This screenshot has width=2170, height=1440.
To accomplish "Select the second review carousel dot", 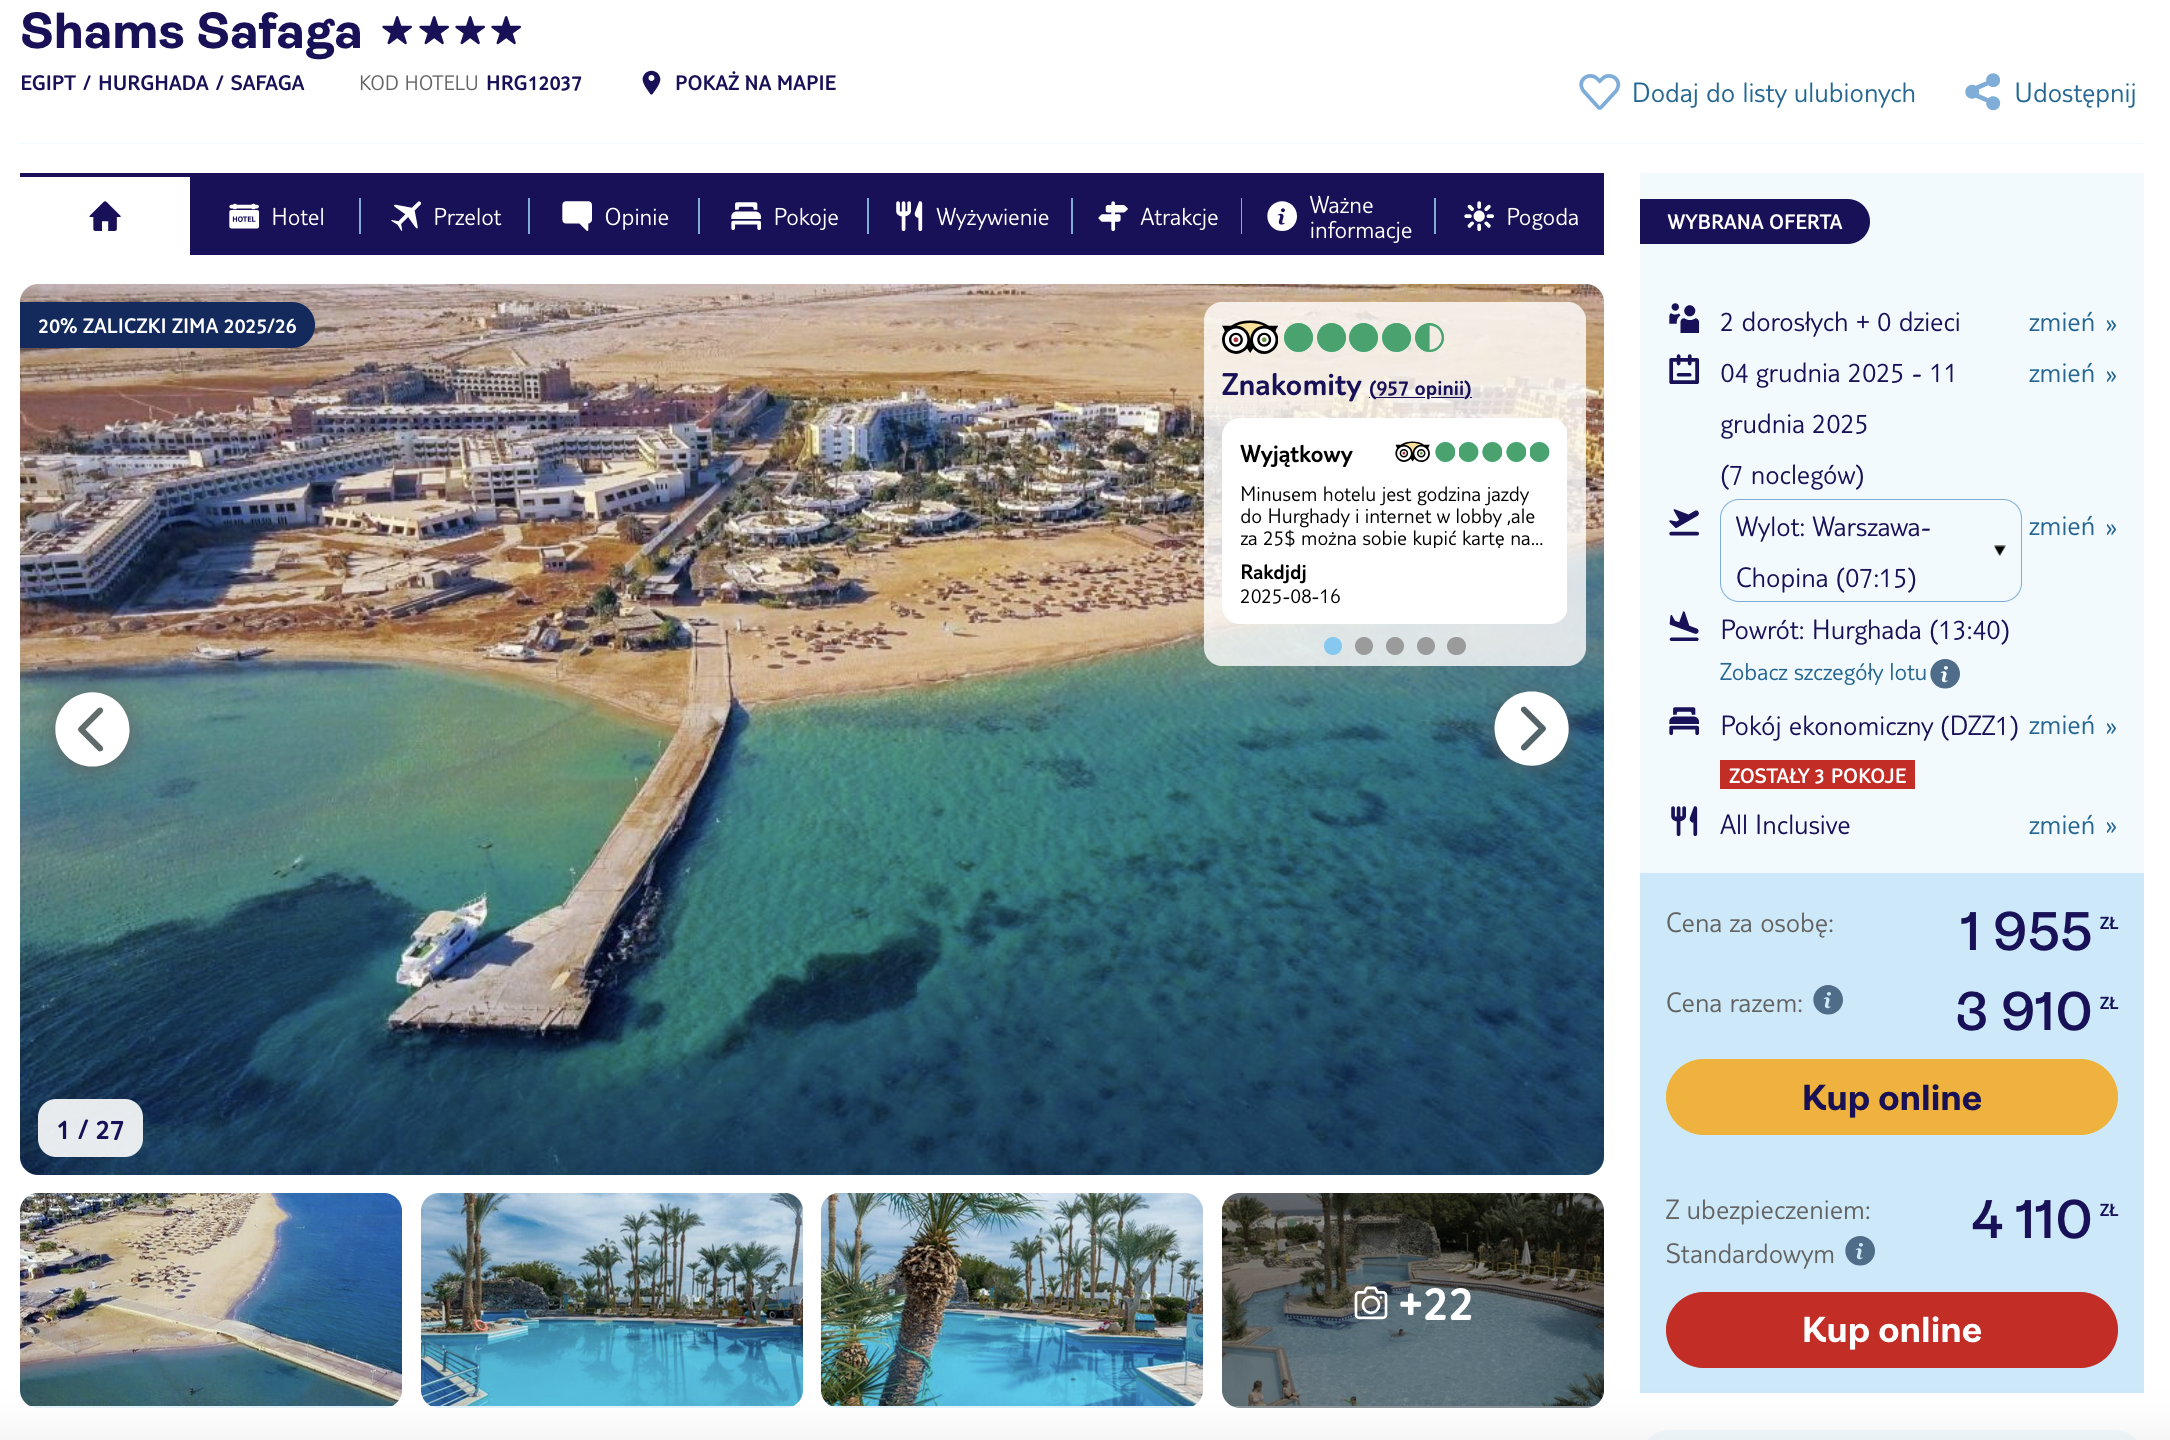I will point(1364,646).
